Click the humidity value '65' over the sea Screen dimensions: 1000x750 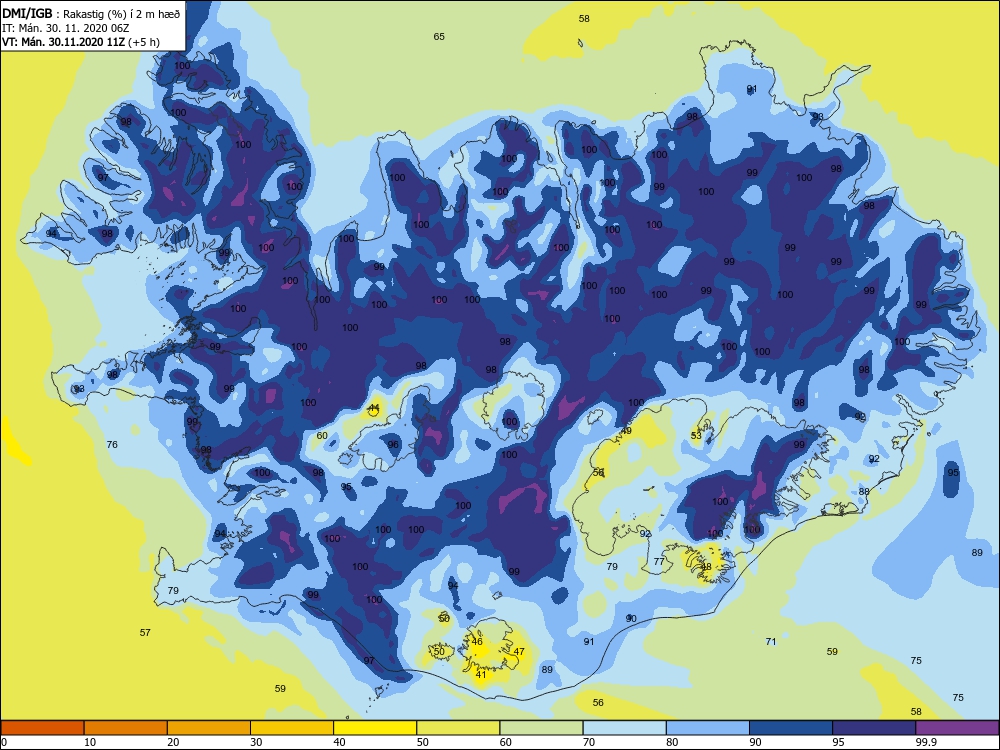439,36
